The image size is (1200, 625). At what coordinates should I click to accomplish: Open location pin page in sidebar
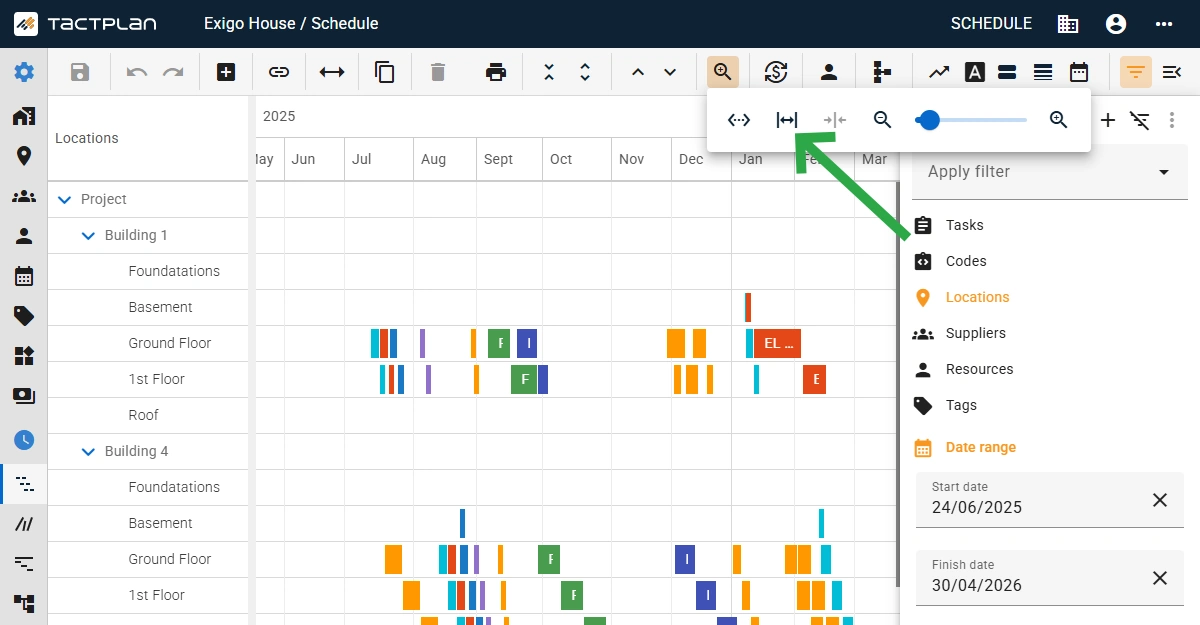(24, 156)
